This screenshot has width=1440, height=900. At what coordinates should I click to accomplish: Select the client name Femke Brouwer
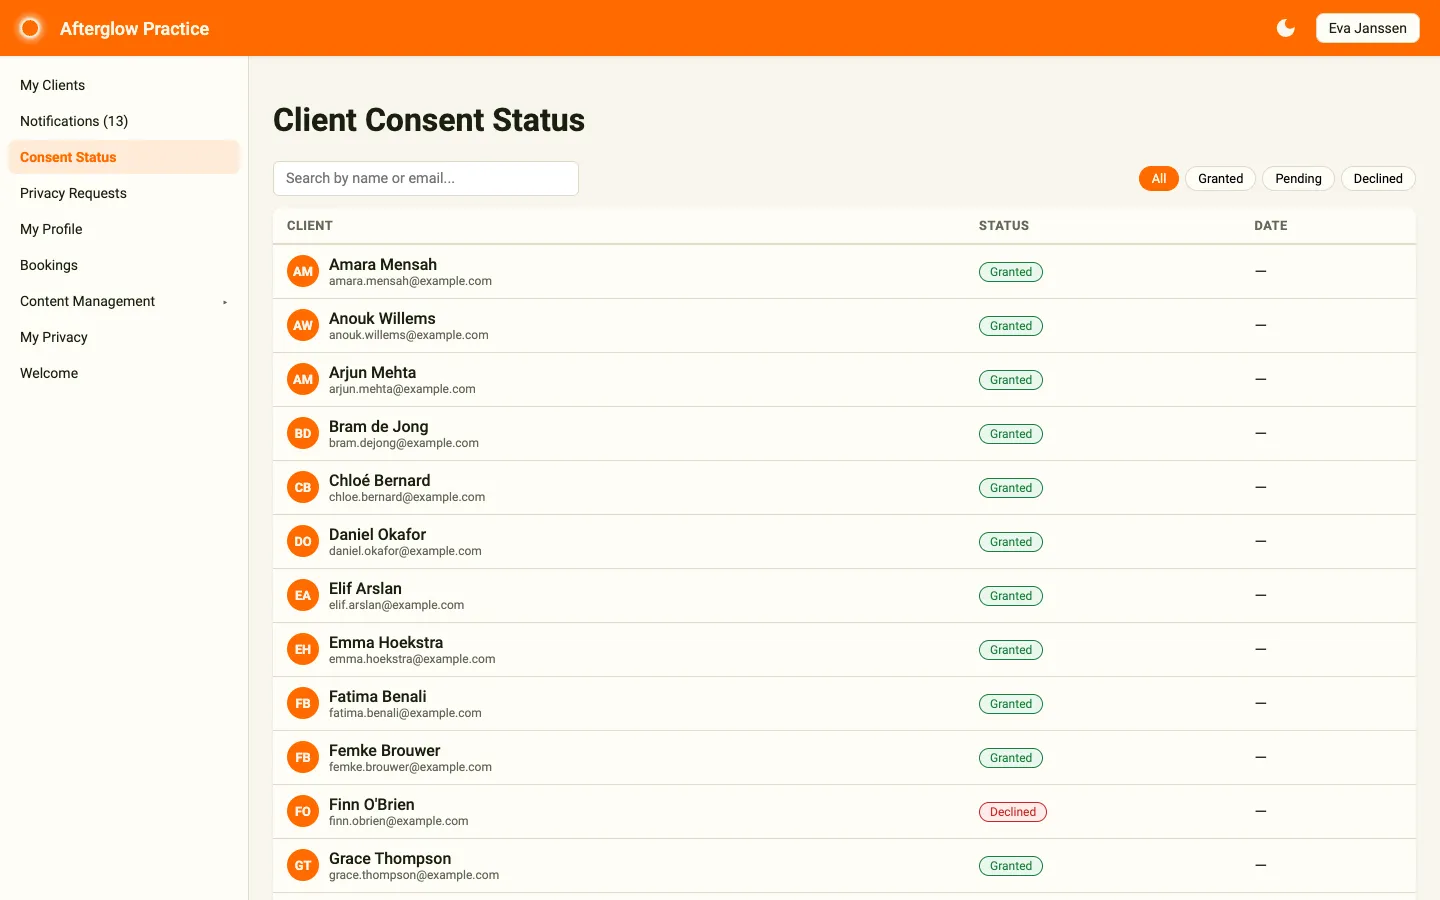click(x=384, y=750)
